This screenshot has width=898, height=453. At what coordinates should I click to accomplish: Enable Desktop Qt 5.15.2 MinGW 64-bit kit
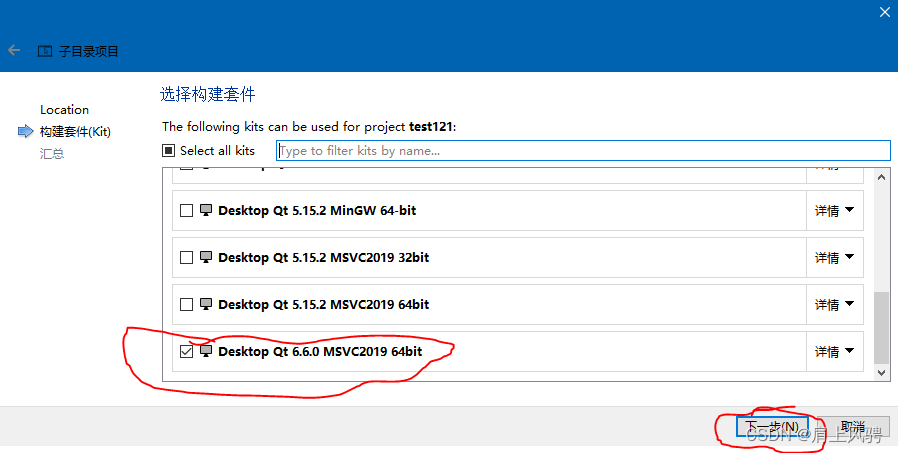tap(187, 211)
